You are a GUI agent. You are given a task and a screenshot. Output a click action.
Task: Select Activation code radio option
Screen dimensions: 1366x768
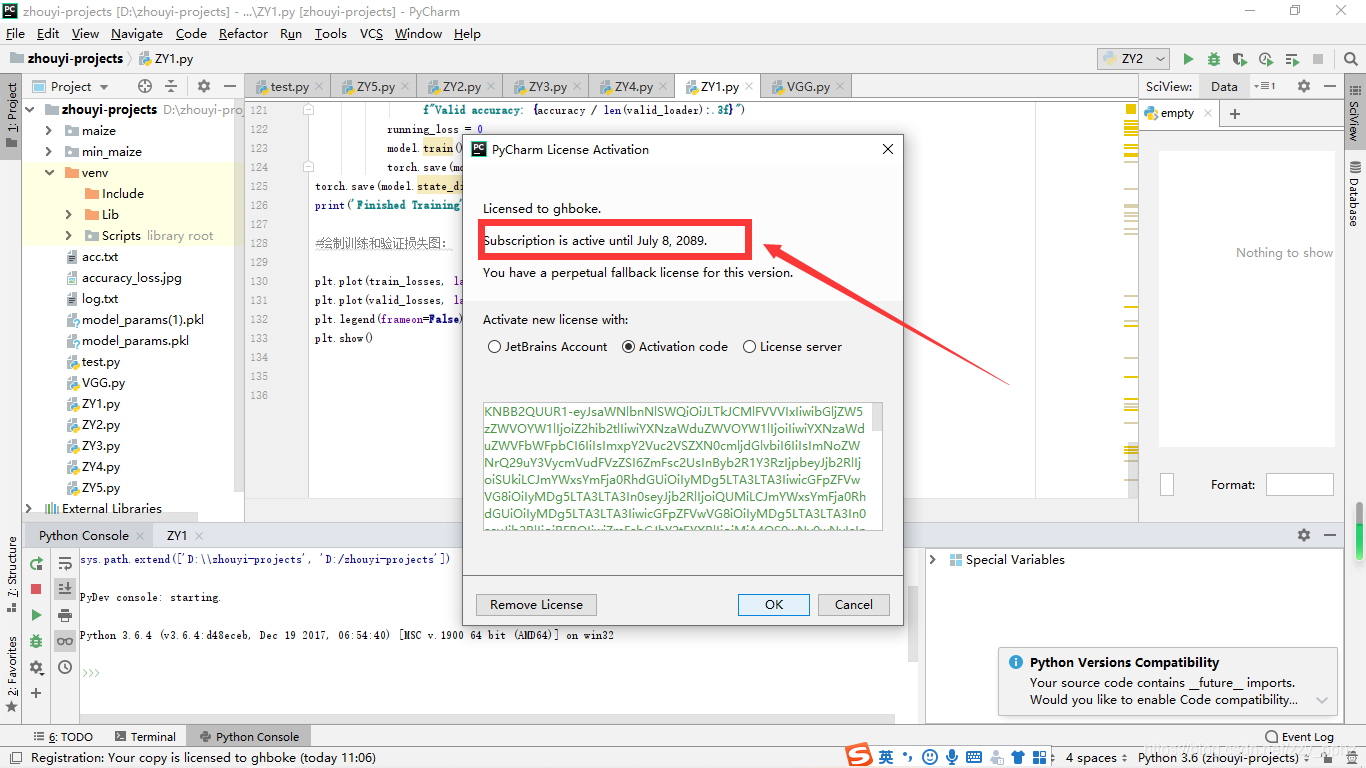click(x=675, y=347)
